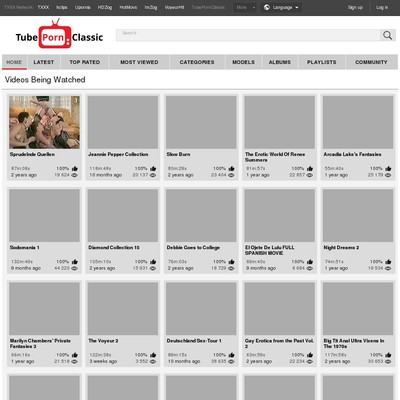This screenshot has height=400, width=400.
Task: Open Debbie Goes to College title link
Action: pos(193,248)
